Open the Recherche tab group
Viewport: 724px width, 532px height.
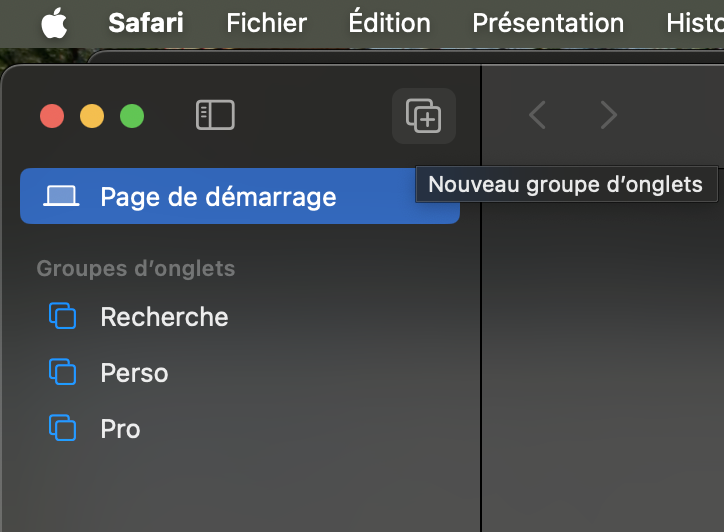point(240,317)
